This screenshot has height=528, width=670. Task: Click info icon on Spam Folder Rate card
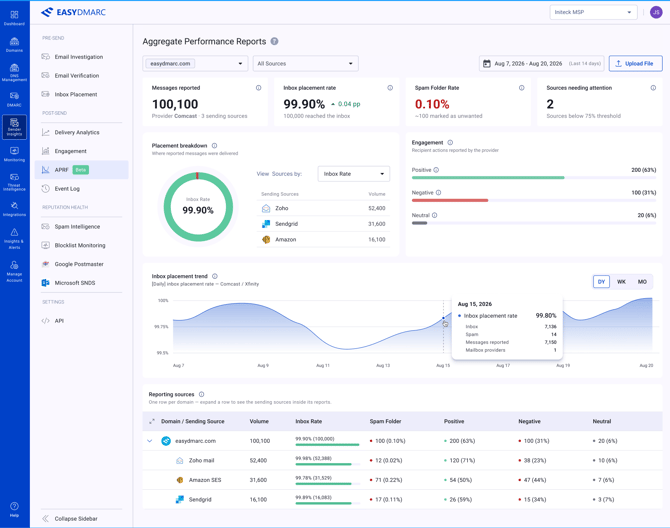[x=521, y=88]
